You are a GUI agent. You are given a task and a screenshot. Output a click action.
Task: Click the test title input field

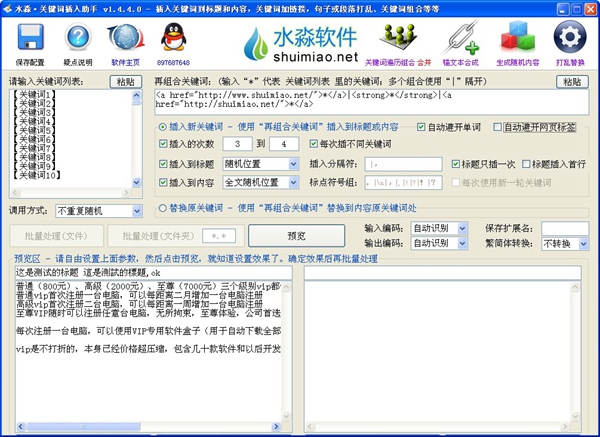tap(153, 273)
